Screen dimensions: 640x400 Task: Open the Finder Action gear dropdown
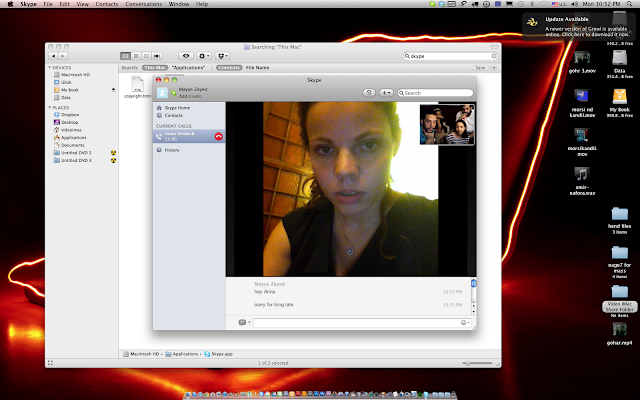pos(204,56)
